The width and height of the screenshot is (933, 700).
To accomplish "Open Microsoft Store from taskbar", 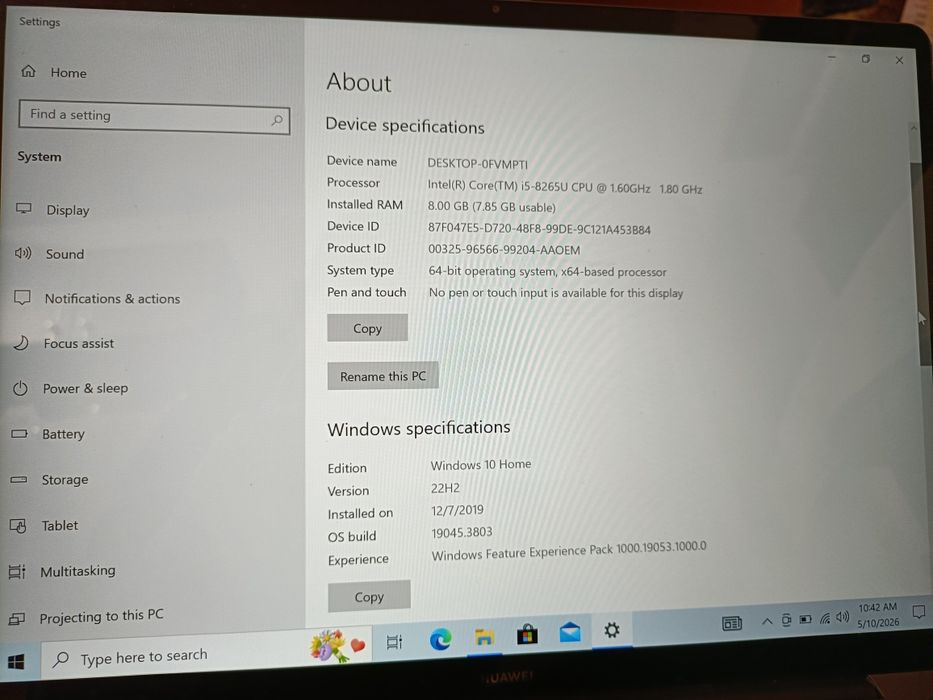I will click(x=527, y=634).
